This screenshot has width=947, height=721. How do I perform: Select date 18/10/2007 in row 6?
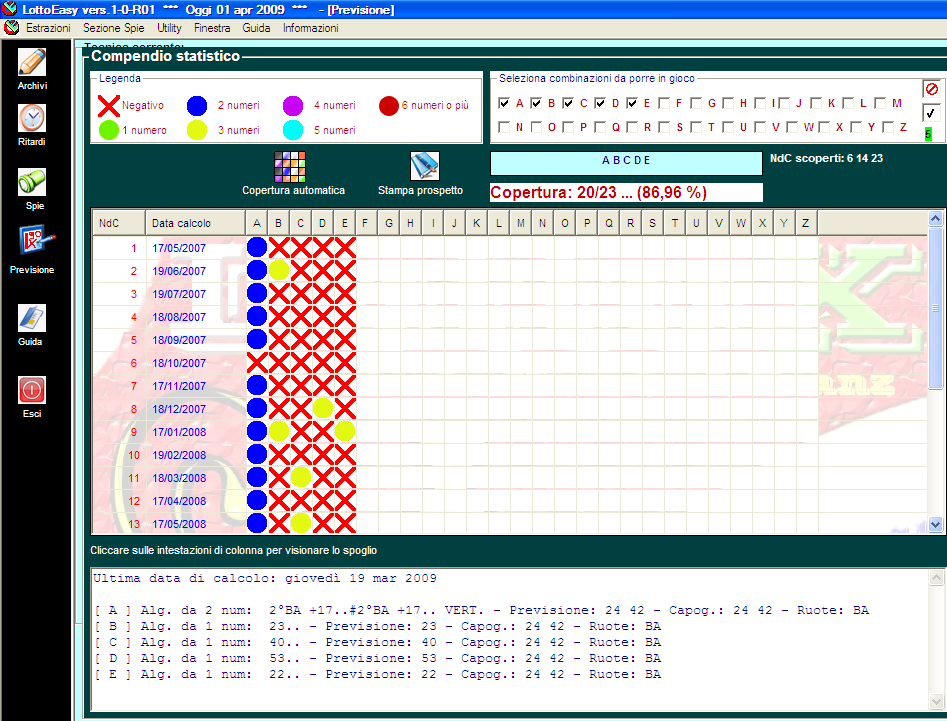pyautogui.click(x=179, y=363)
